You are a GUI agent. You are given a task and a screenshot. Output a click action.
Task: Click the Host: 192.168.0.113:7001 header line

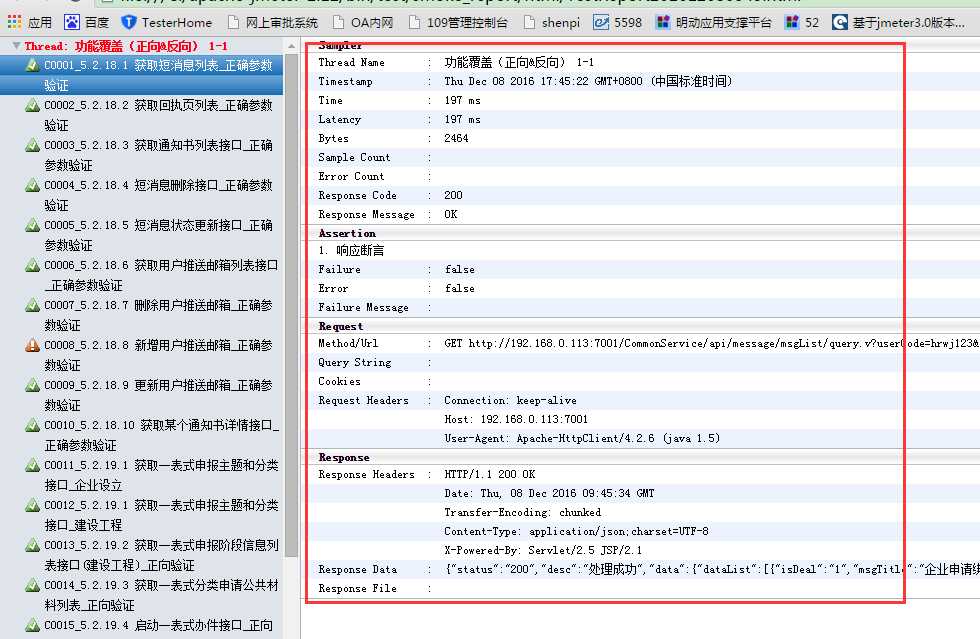(x=516, y=420)
